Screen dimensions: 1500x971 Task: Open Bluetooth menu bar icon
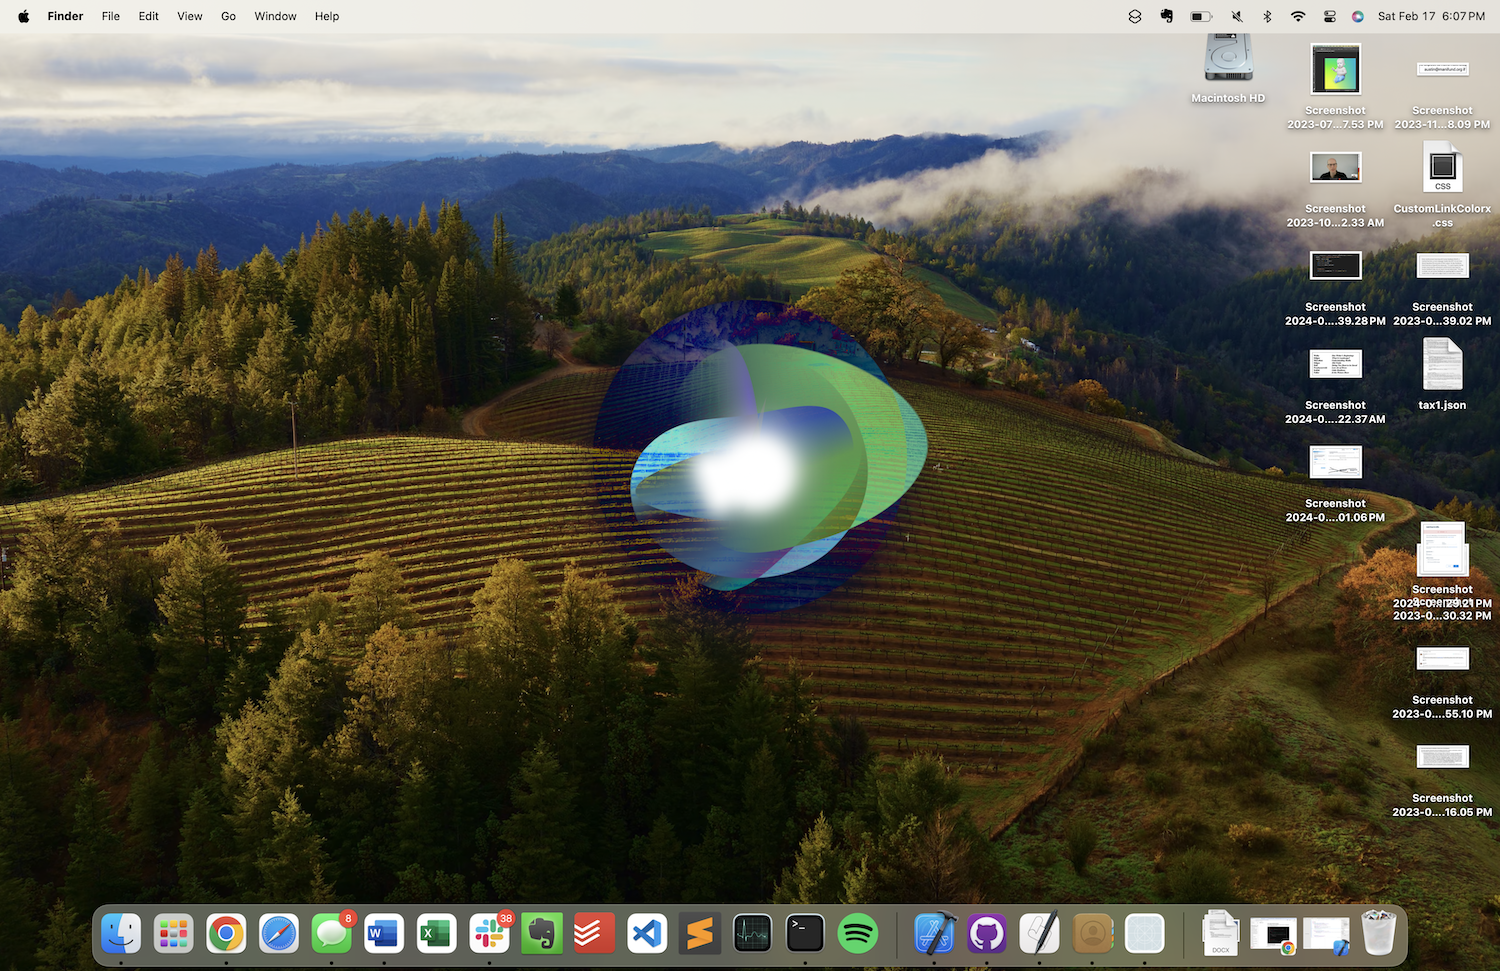click(x=1267, y=16)
